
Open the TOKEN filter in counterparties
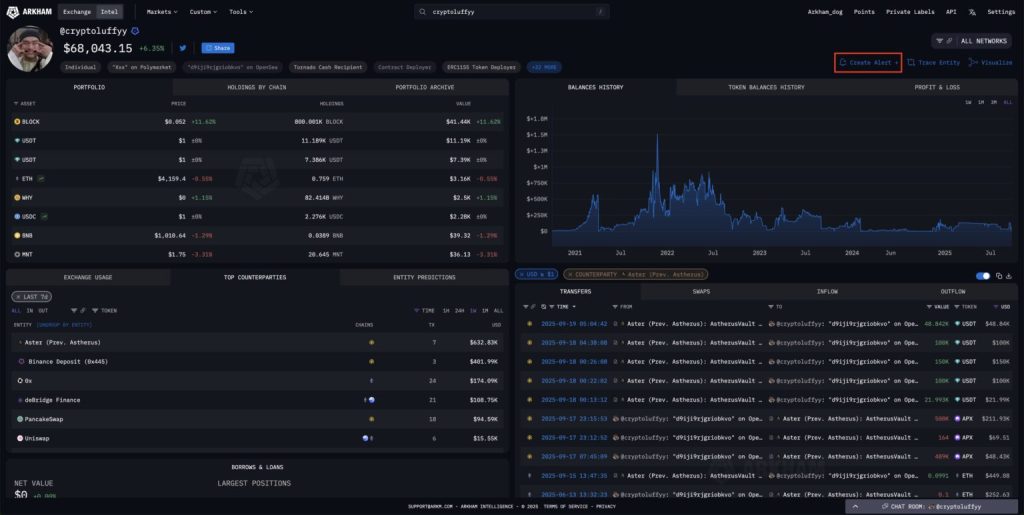[x=104, y=311]
